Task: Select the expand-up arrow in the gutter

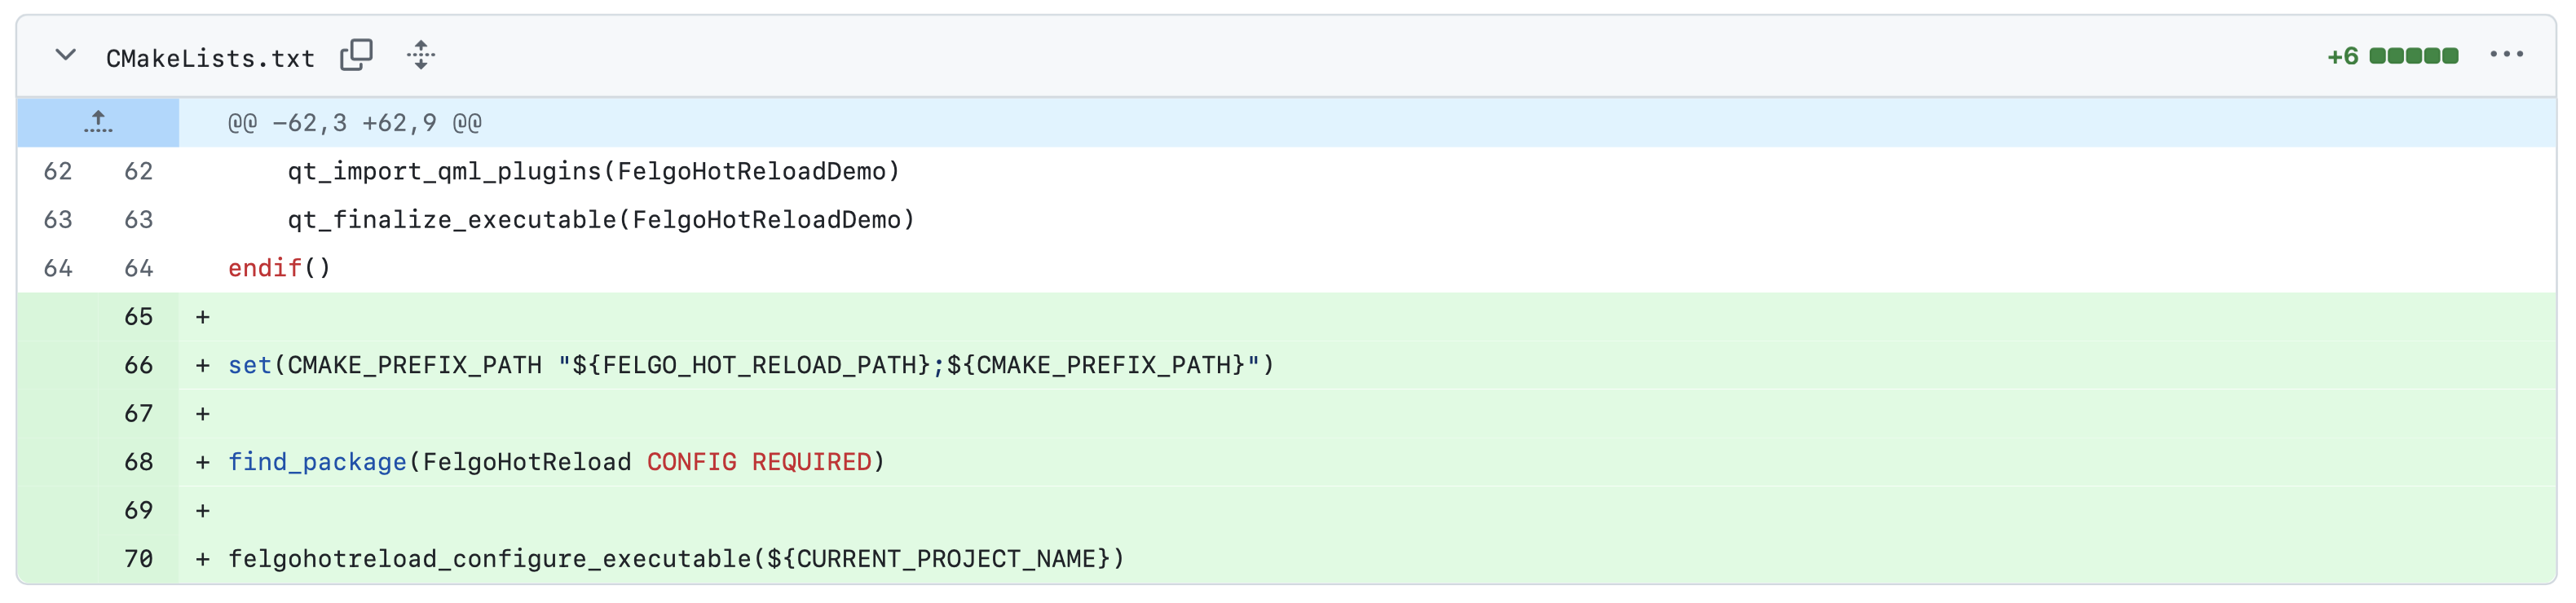Action: pos(97,122)
